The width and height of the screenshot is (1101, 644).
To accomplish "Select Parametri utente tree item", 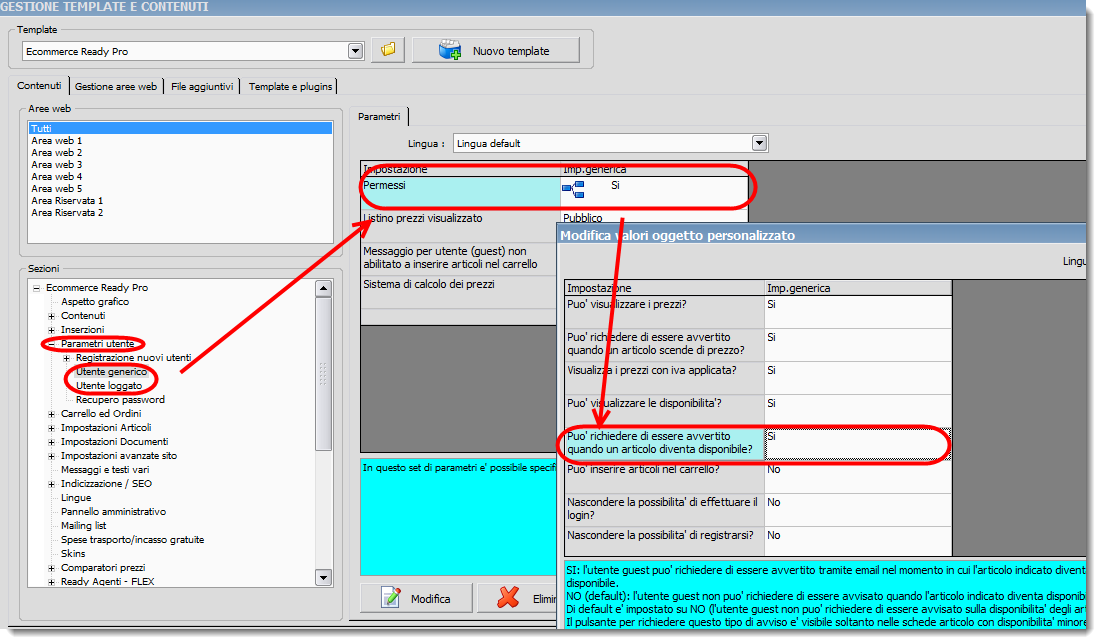I will click(98, 344).
